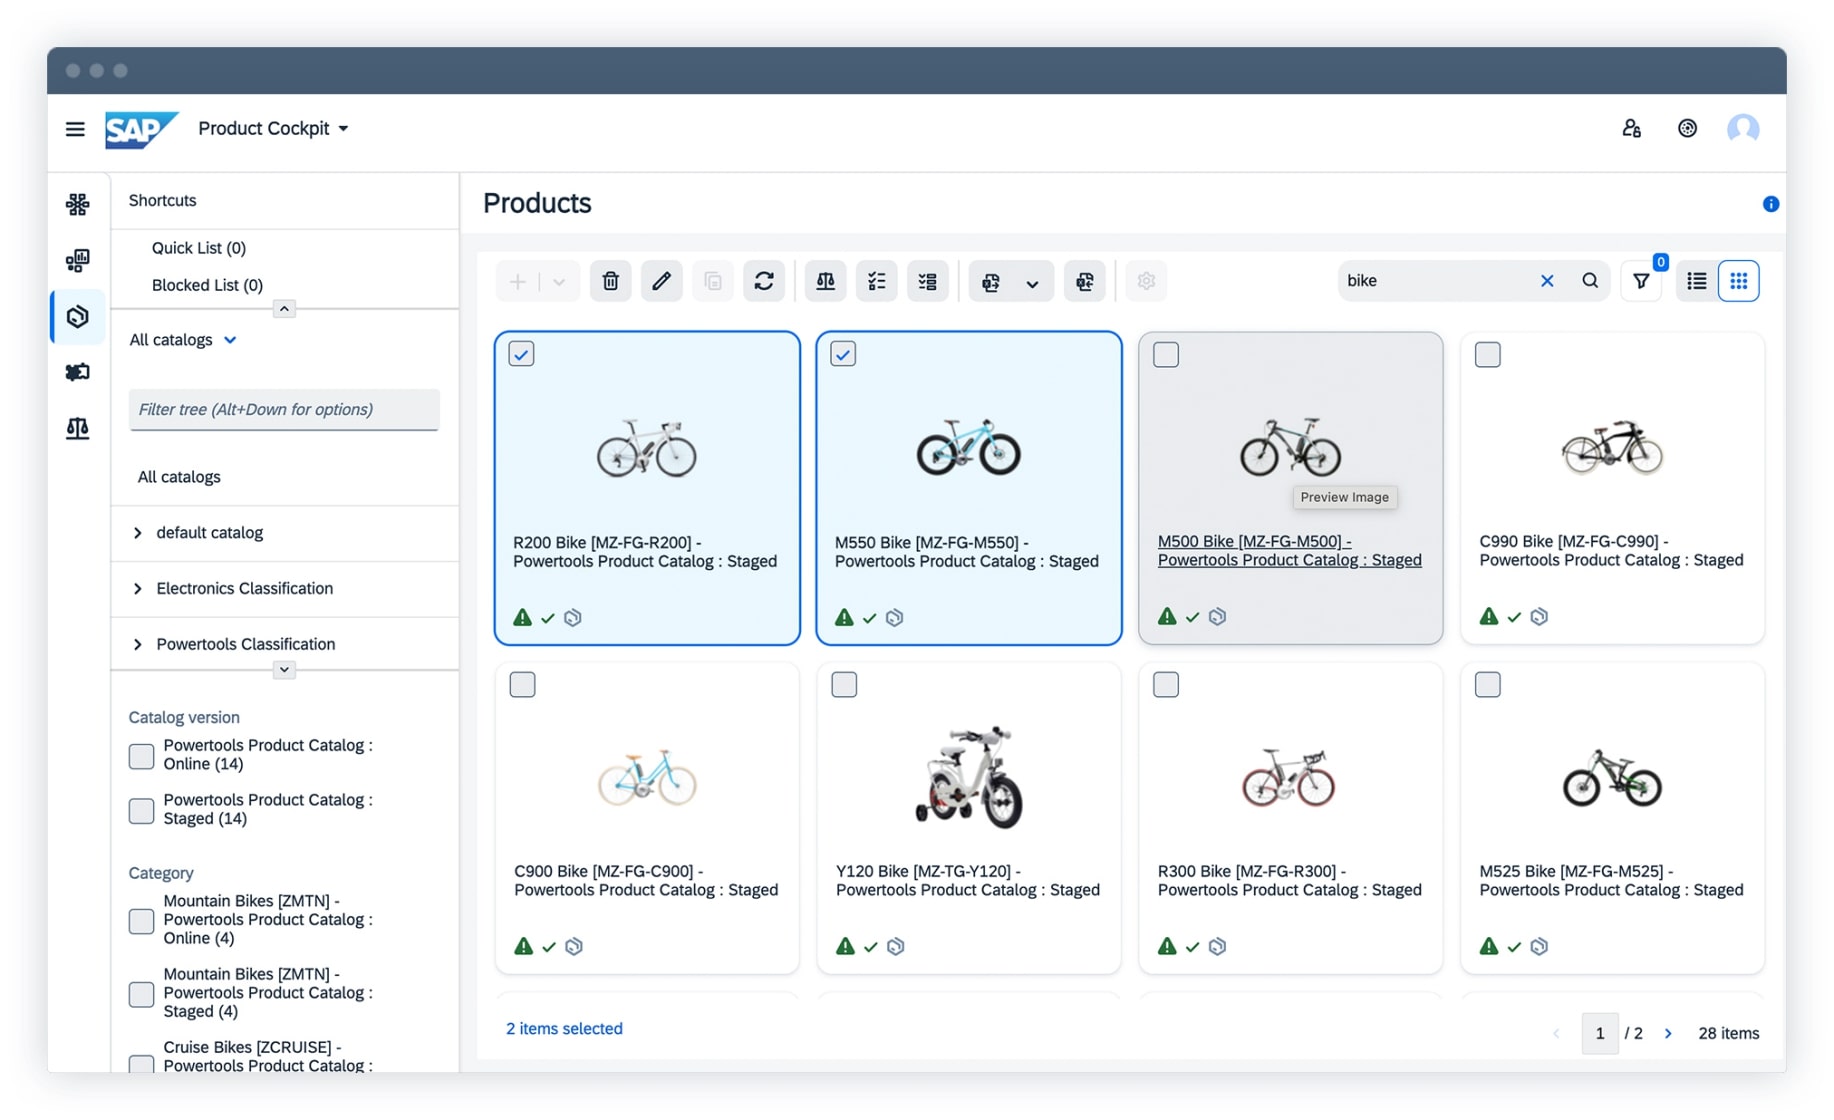The image size is (1834, 1120).
Task: Click the clone/copy toolbar icon
Action: point(713,282)
